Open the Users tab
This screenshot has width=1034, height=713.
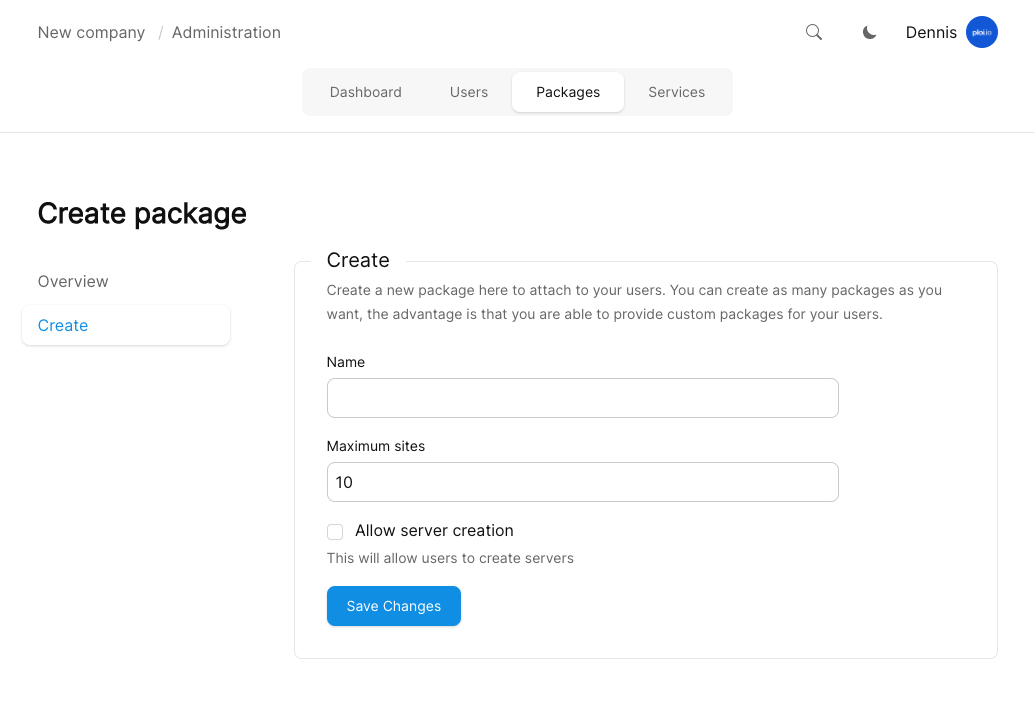(468, 92)
